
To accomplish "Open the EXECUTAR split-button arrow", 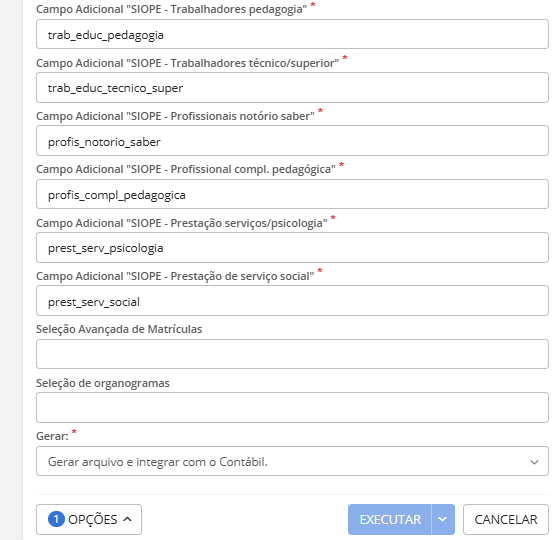I will [x=443, y=519].
